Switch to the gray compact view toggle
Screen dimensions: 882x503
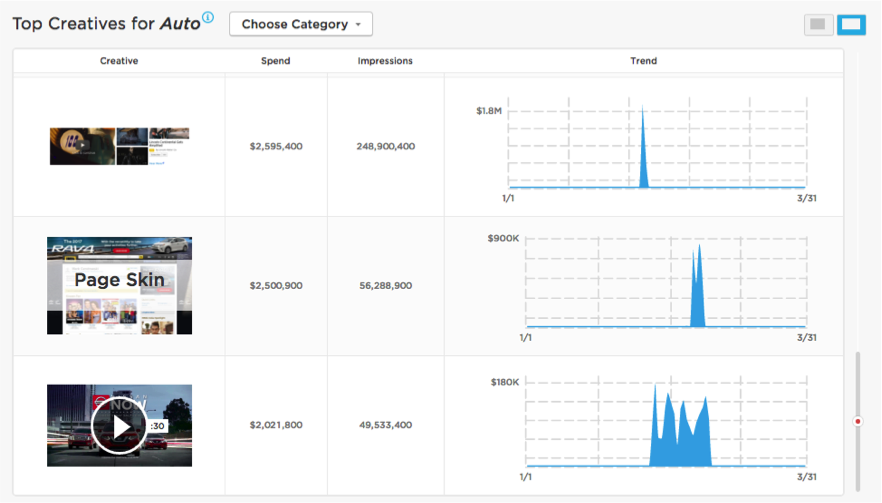tap(818, 24)
